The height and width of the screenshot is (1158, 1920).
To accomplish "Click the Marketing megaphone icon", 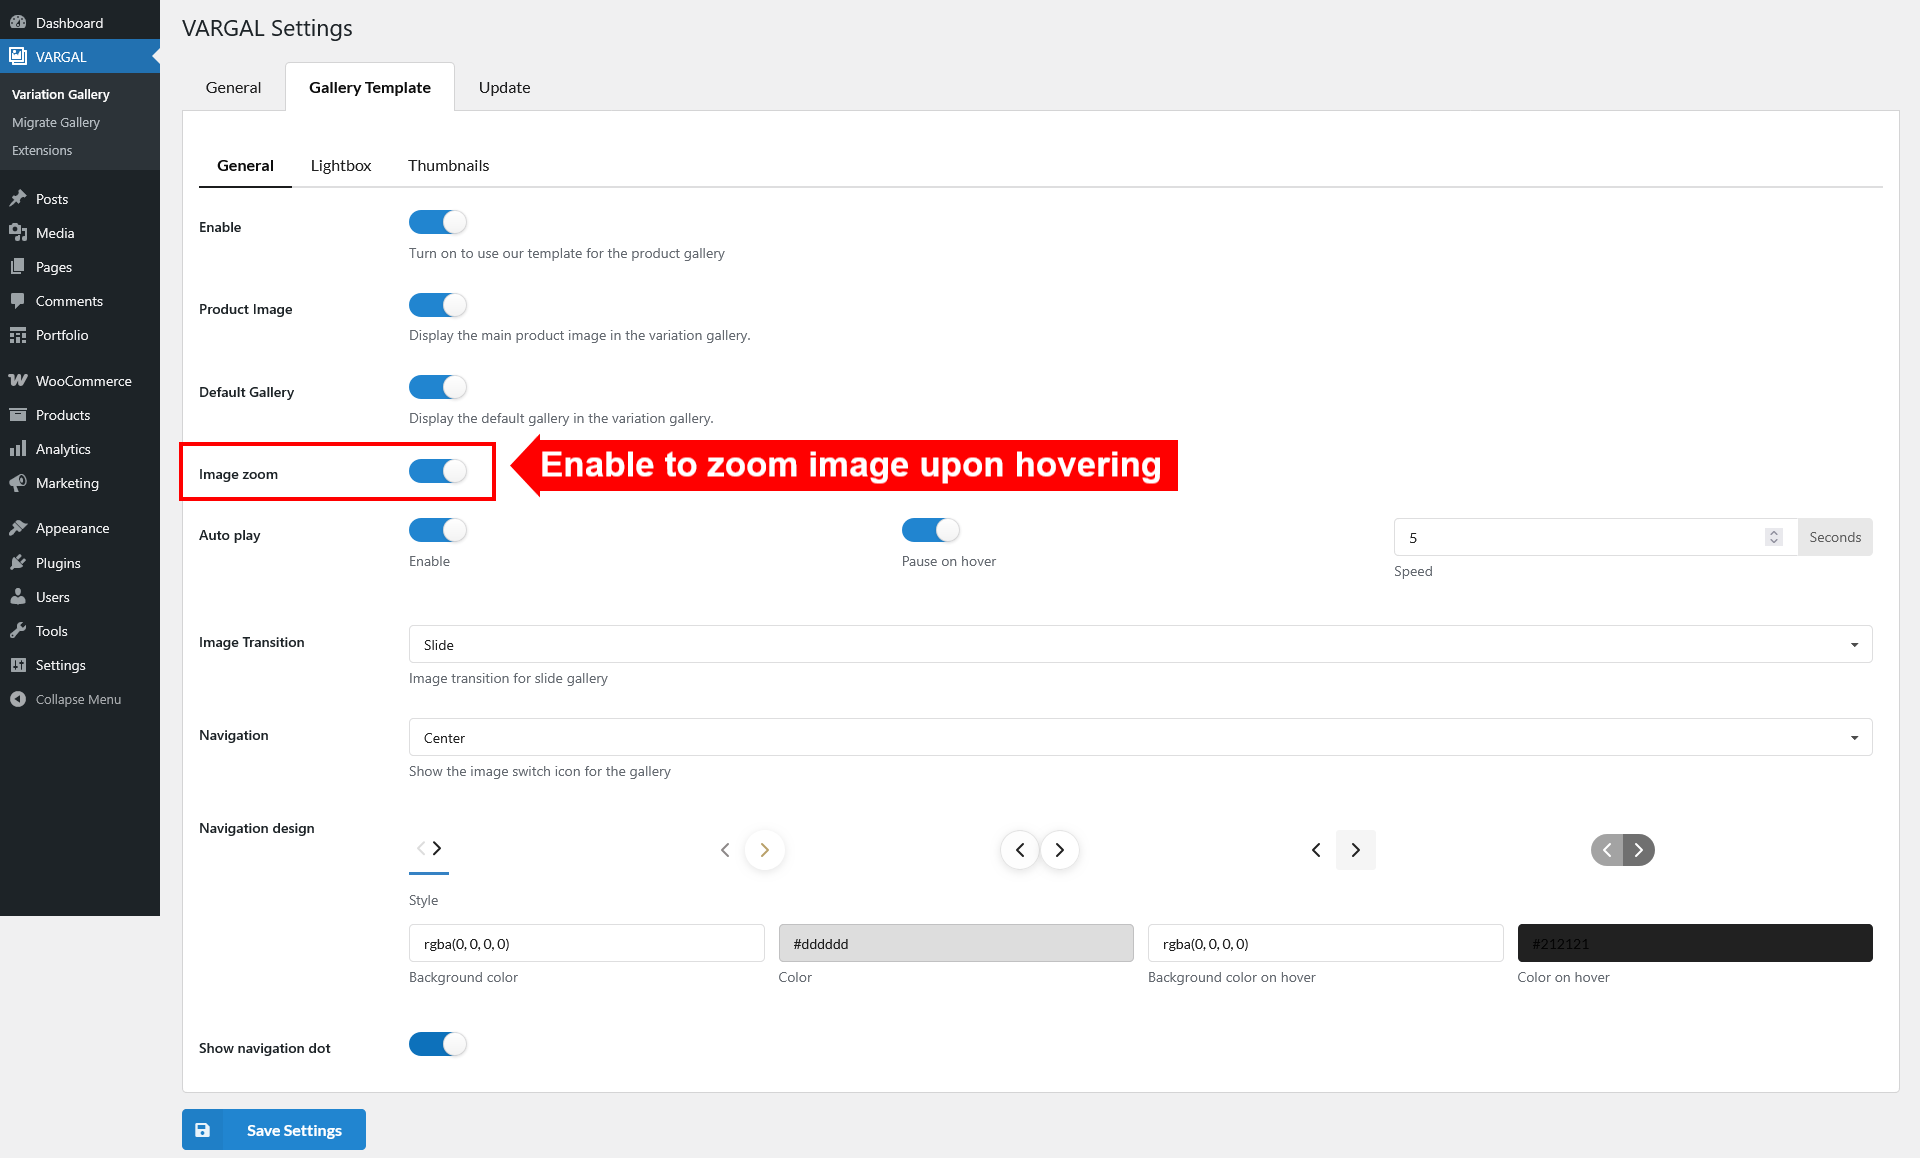I will 18,482.
